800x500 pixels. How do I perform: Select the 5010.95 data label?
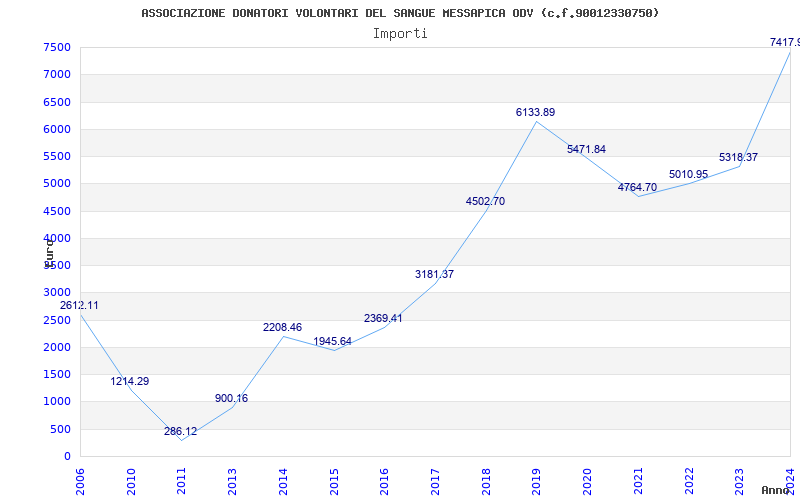coord(688,174)
